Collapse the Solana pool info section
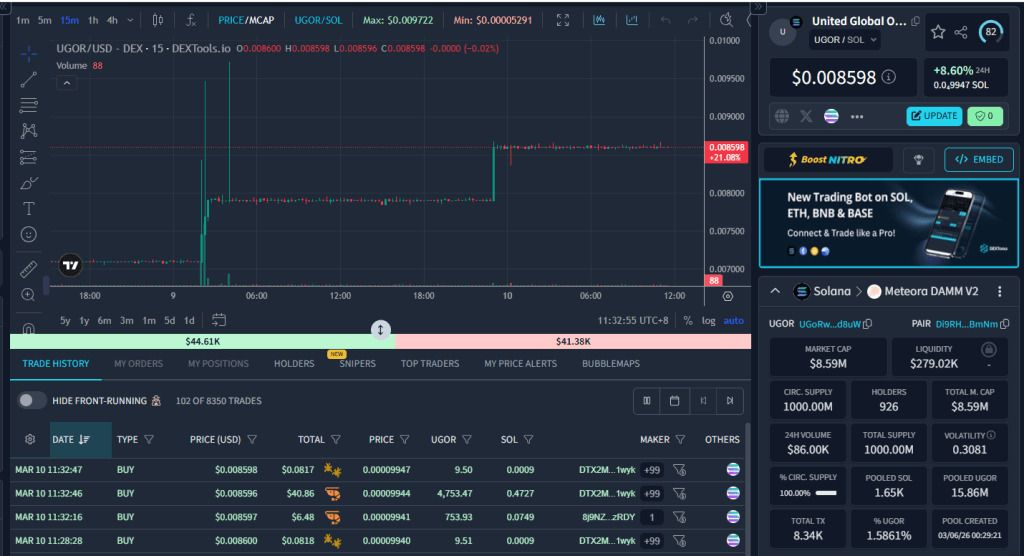The width and height of the screenshot is (1024, 556). [775, 291]
